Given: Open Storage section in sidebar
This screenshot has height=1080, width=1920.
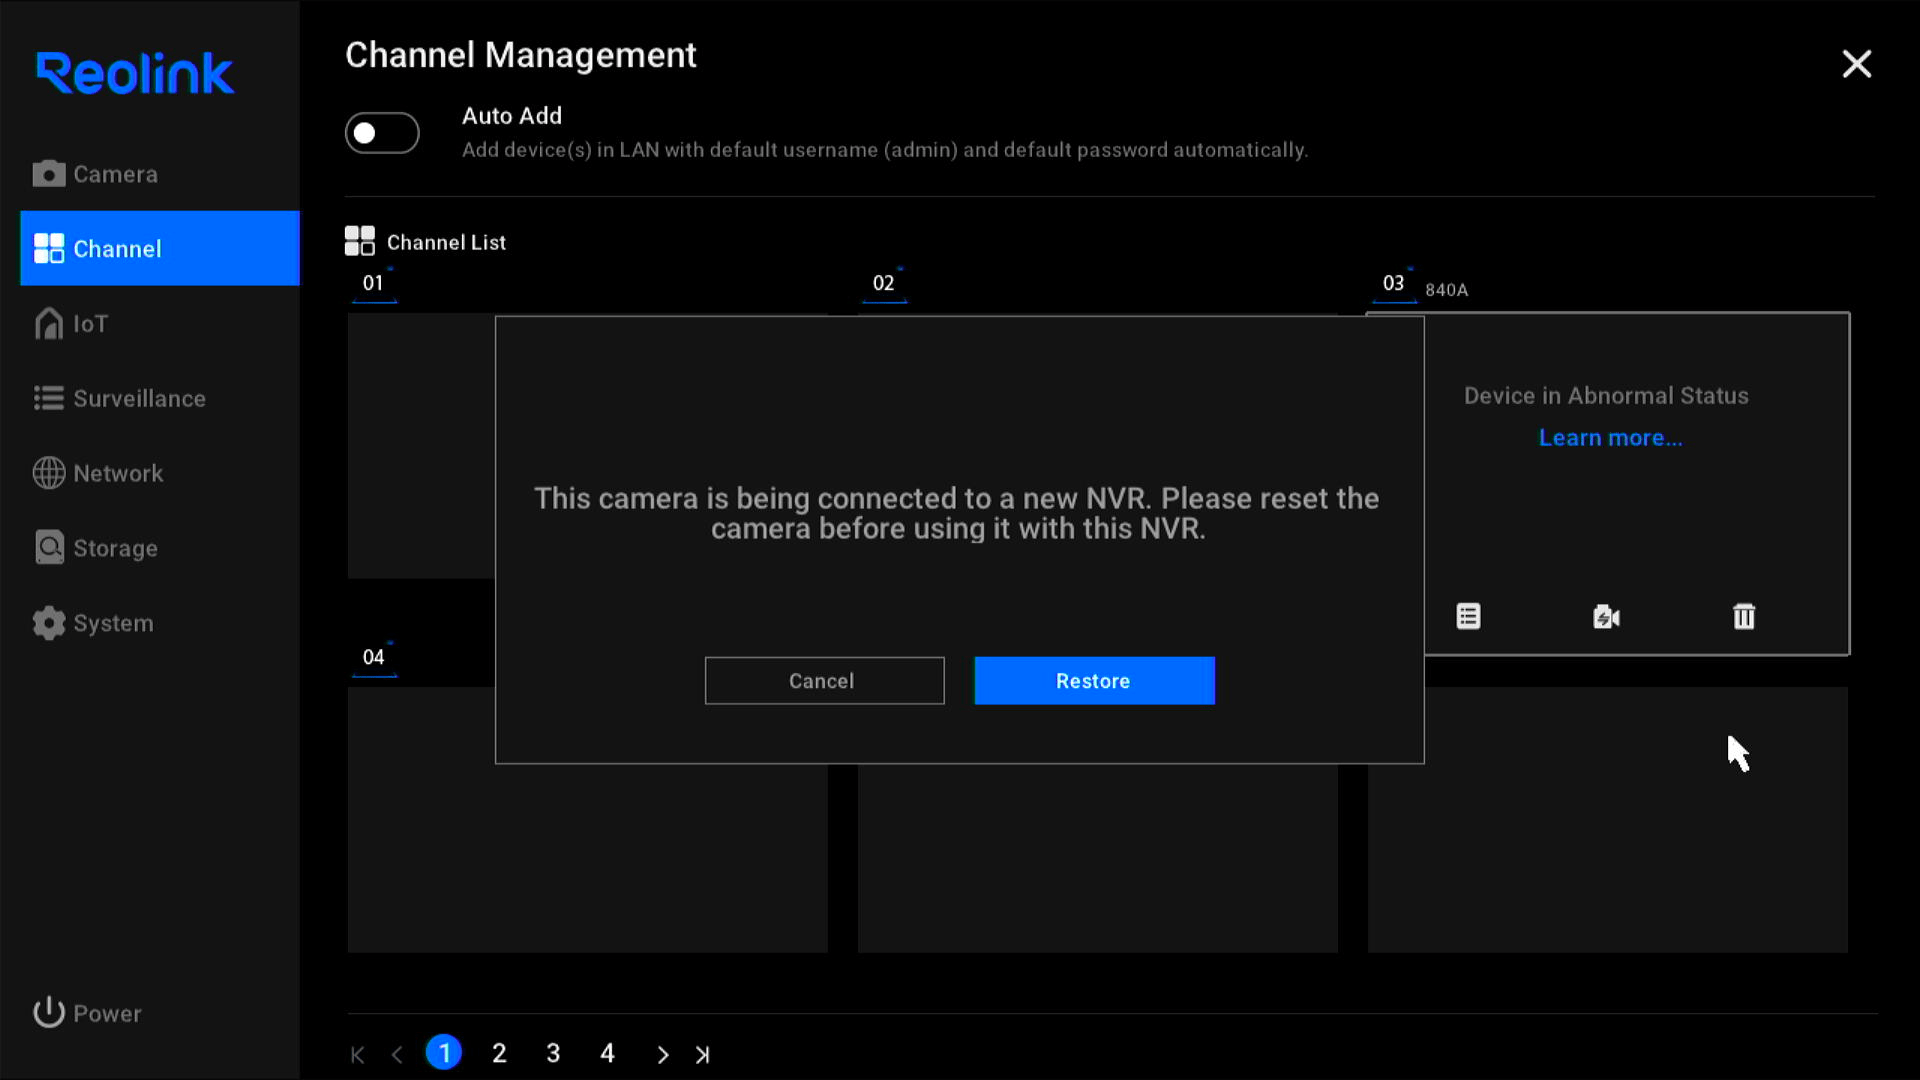Looking at the screenshot, I should tap(116, 547).
